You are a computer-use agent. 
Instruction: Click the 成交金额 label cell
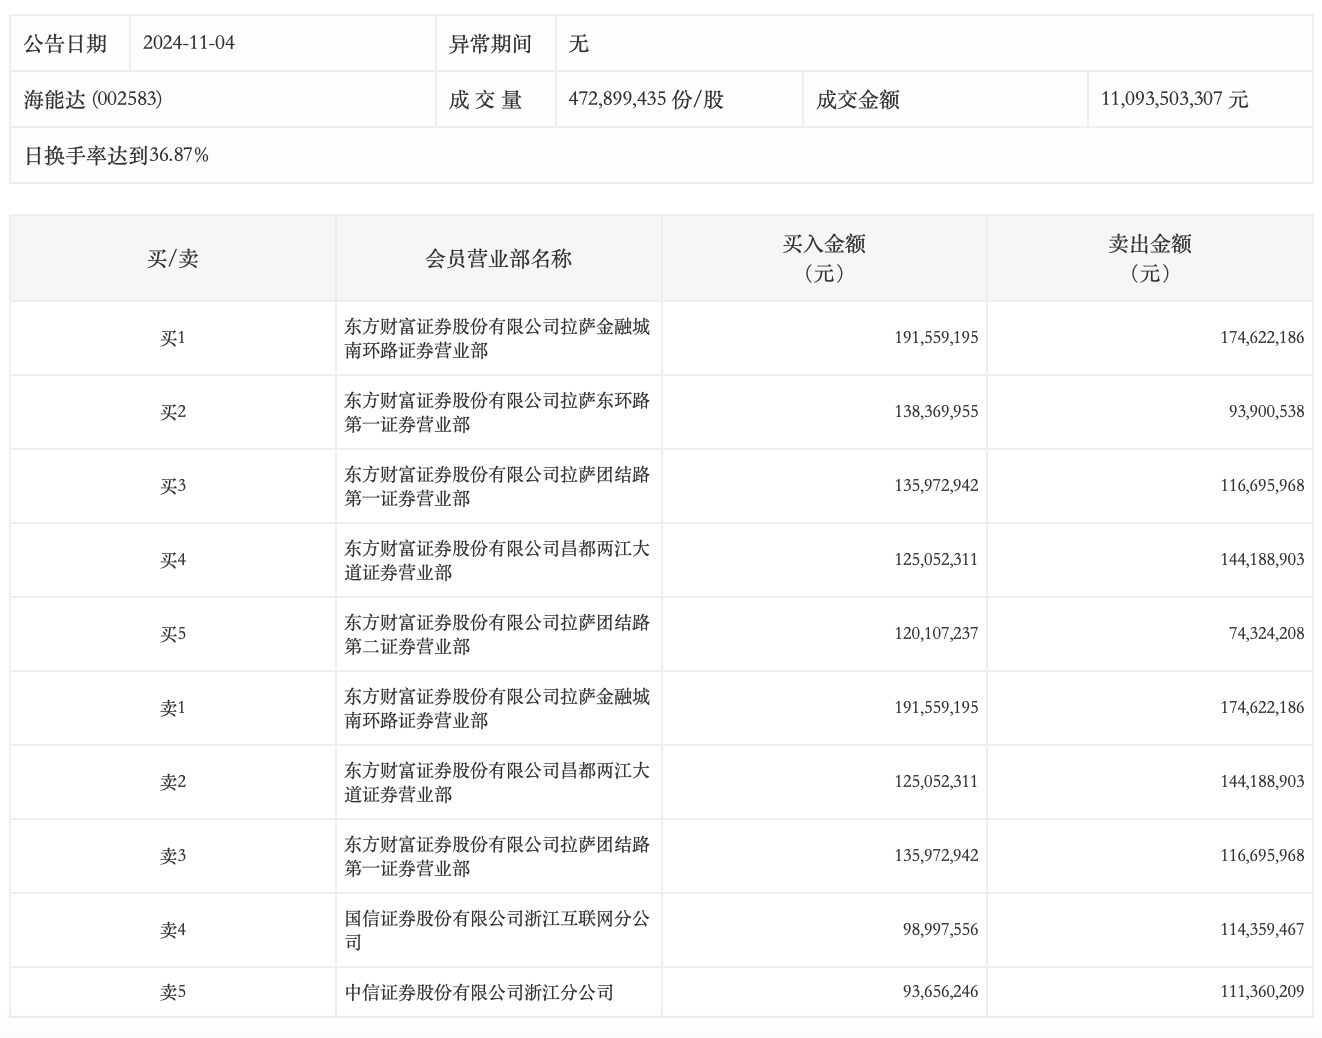click(x=945, y=99)
